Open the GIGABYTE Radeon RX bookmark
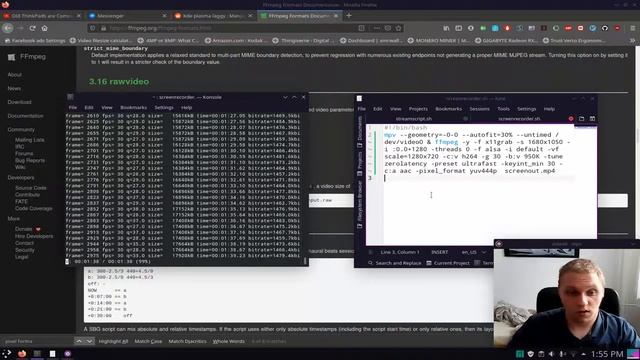Screen dimensions: 640x360 (507, 40)
